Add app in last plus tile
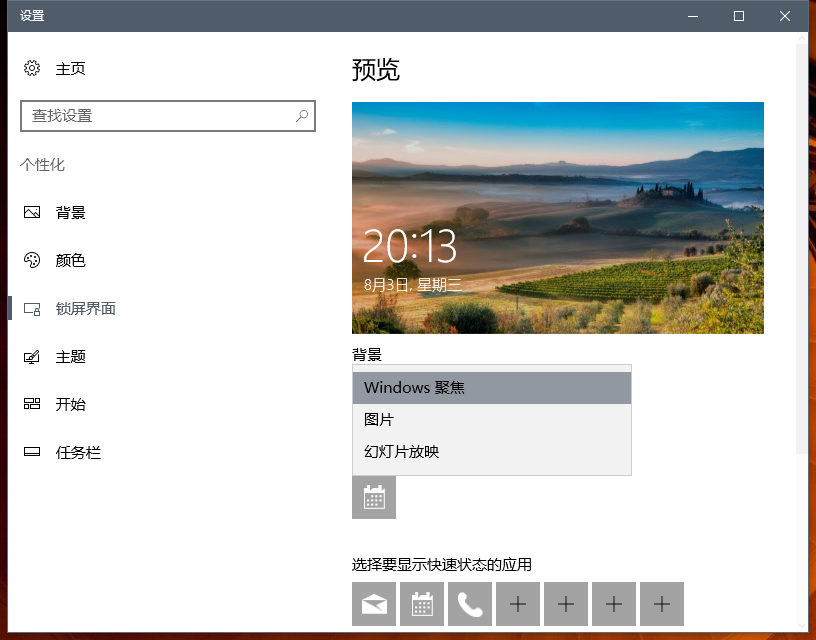 coord(662,604)
